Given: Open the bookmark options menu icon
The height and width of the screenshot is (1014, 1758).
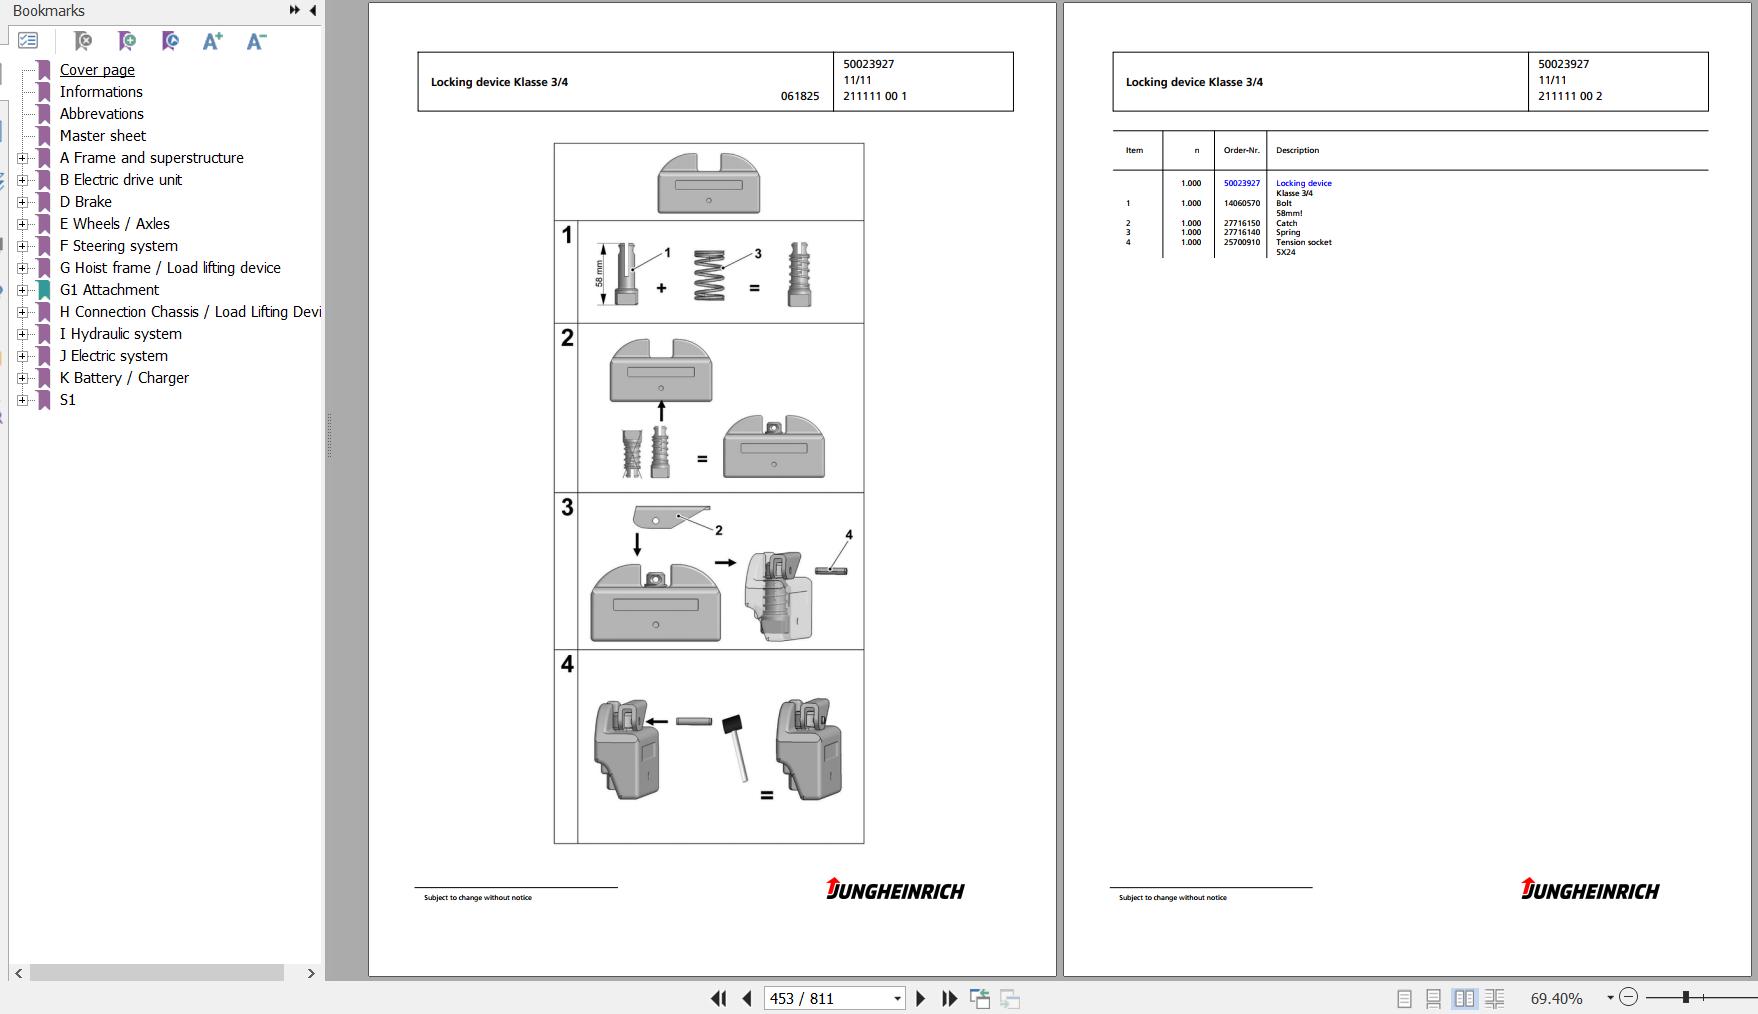Looking at the screenshot, I should pos(28,41).
